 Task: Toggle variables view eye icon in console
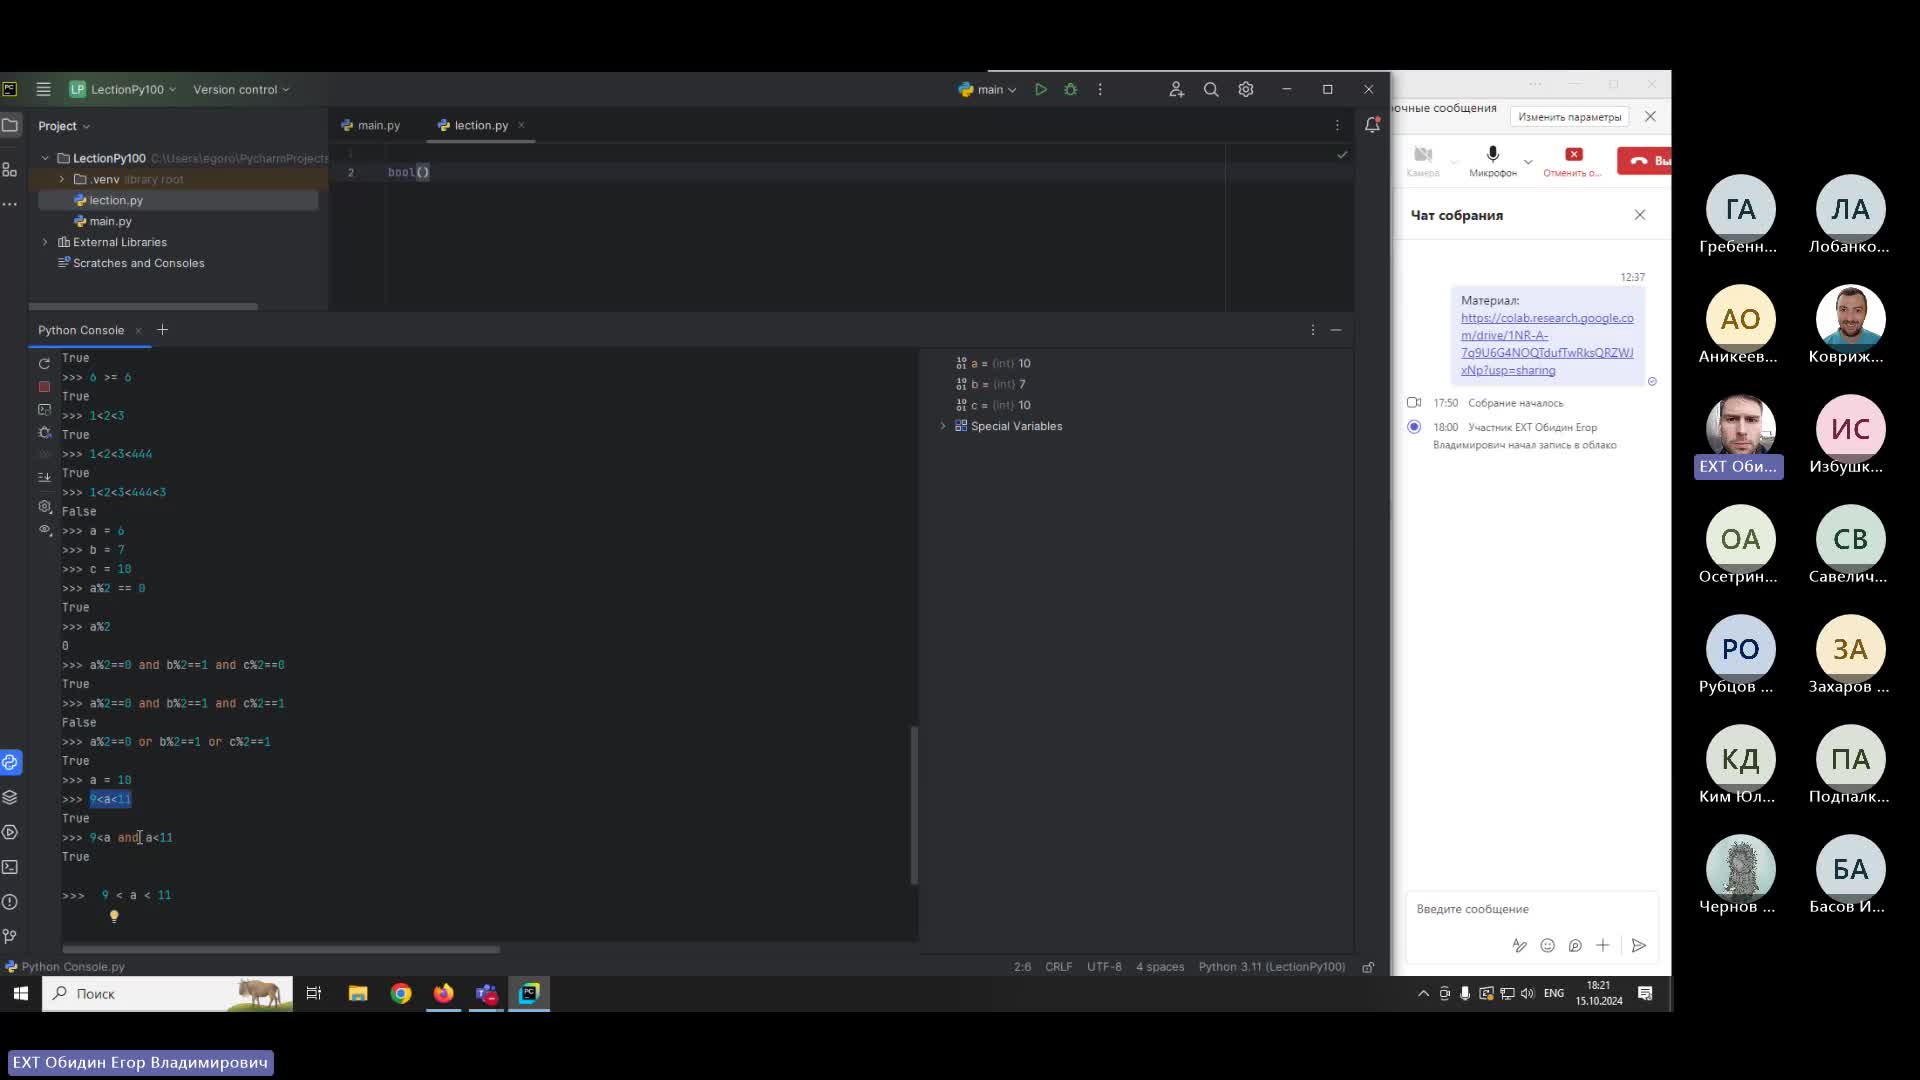[x=44, y=530]
